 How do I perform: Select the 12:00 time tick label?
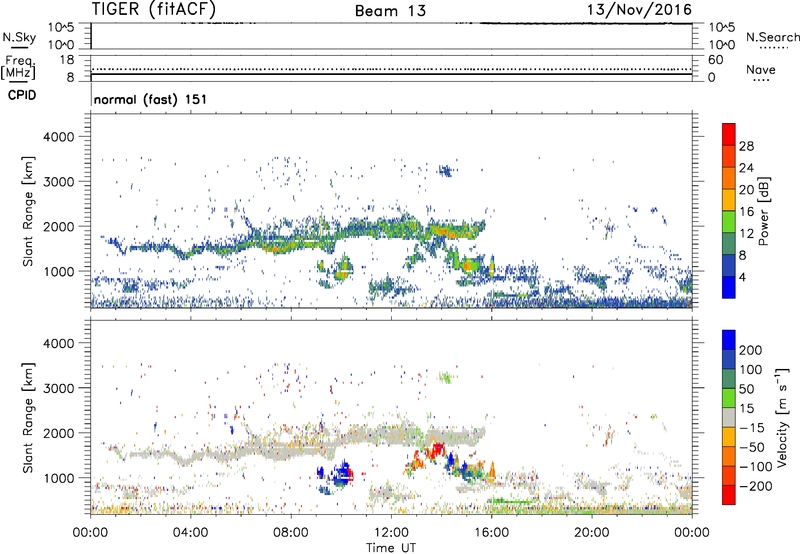[391, 533]
